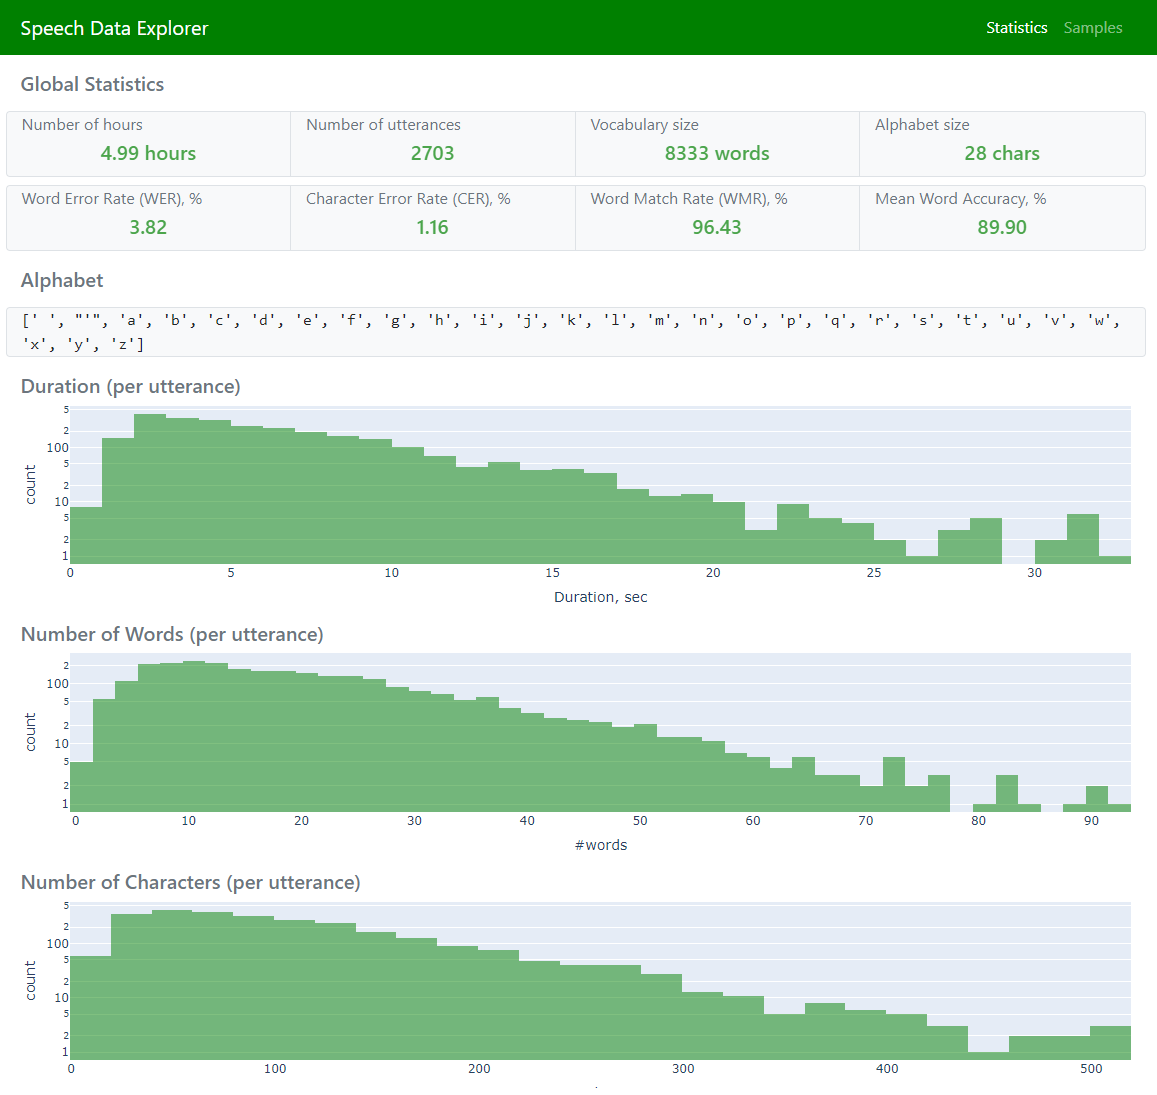Click the Number of hours card
The height and width of the screenshot is (1095, 1157).
[148, 143]
